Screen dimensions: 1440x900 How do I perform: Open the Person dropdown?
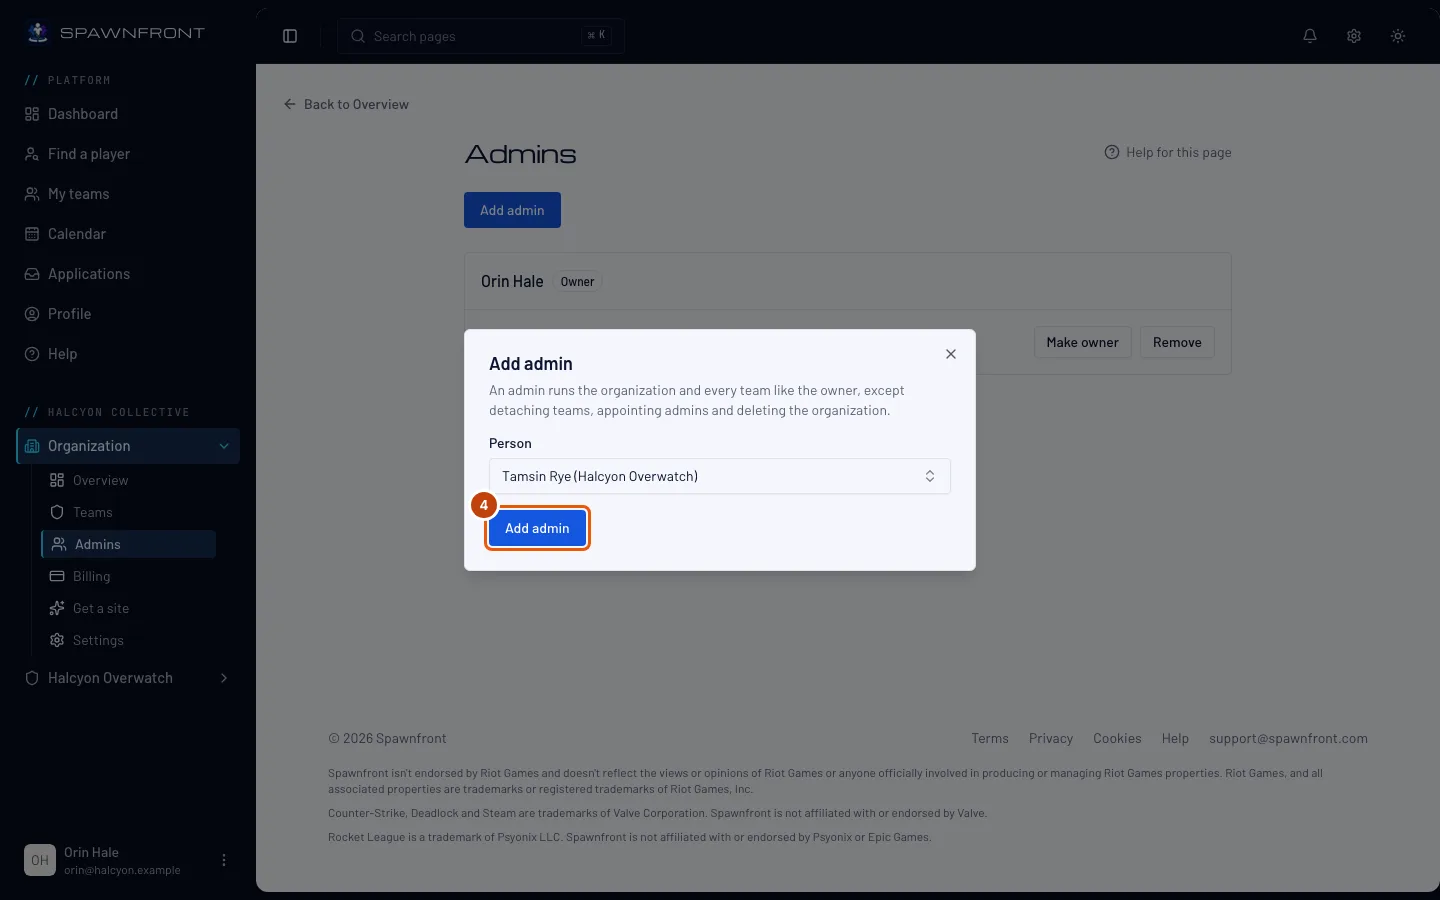[x=720, y=476]
